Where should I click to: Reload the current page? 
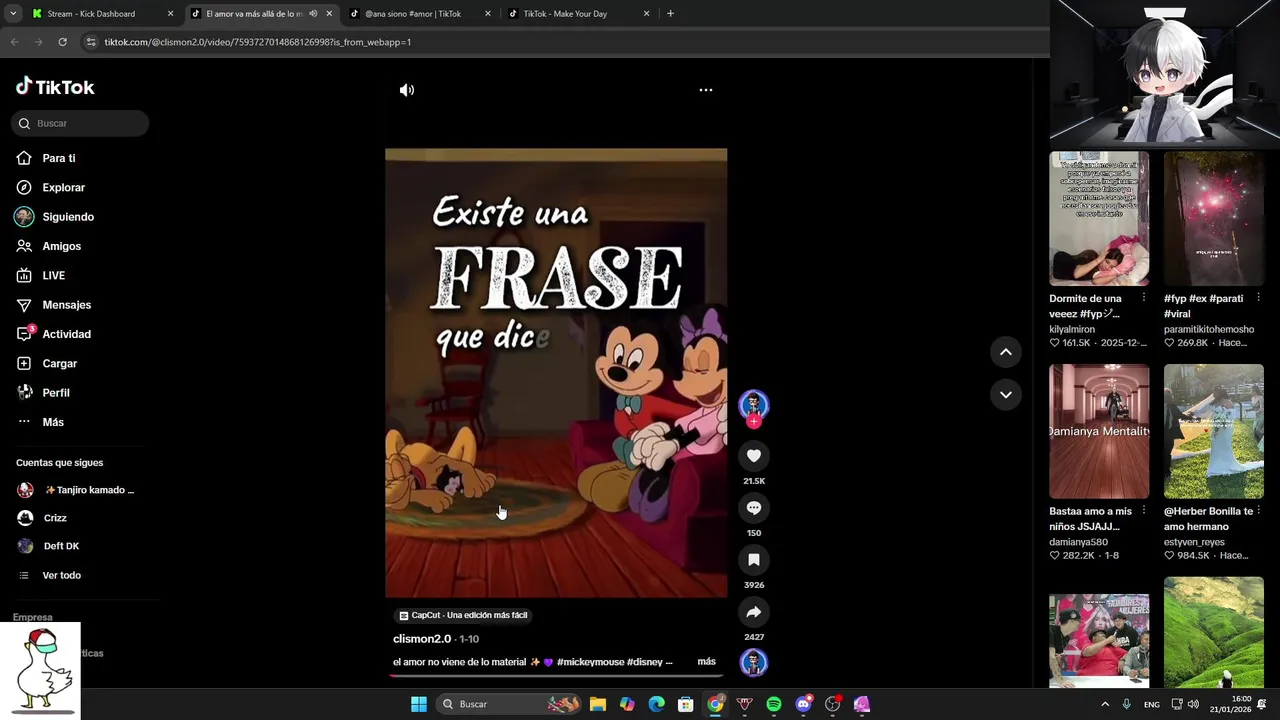[x=62, y=42]
